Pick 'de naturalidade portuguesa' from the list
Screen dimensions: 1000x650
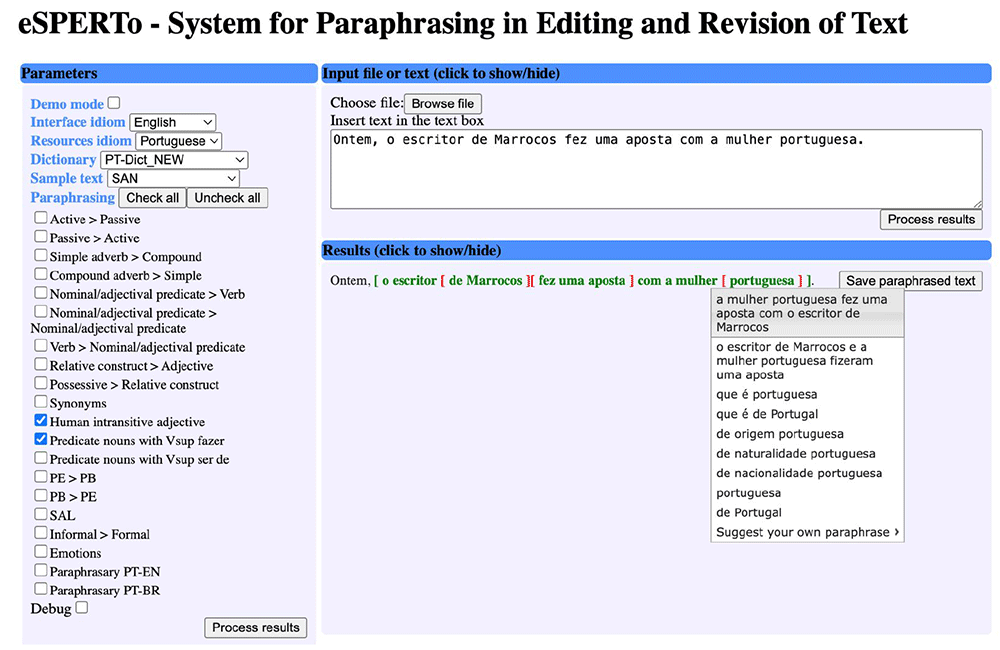[807, 454]
